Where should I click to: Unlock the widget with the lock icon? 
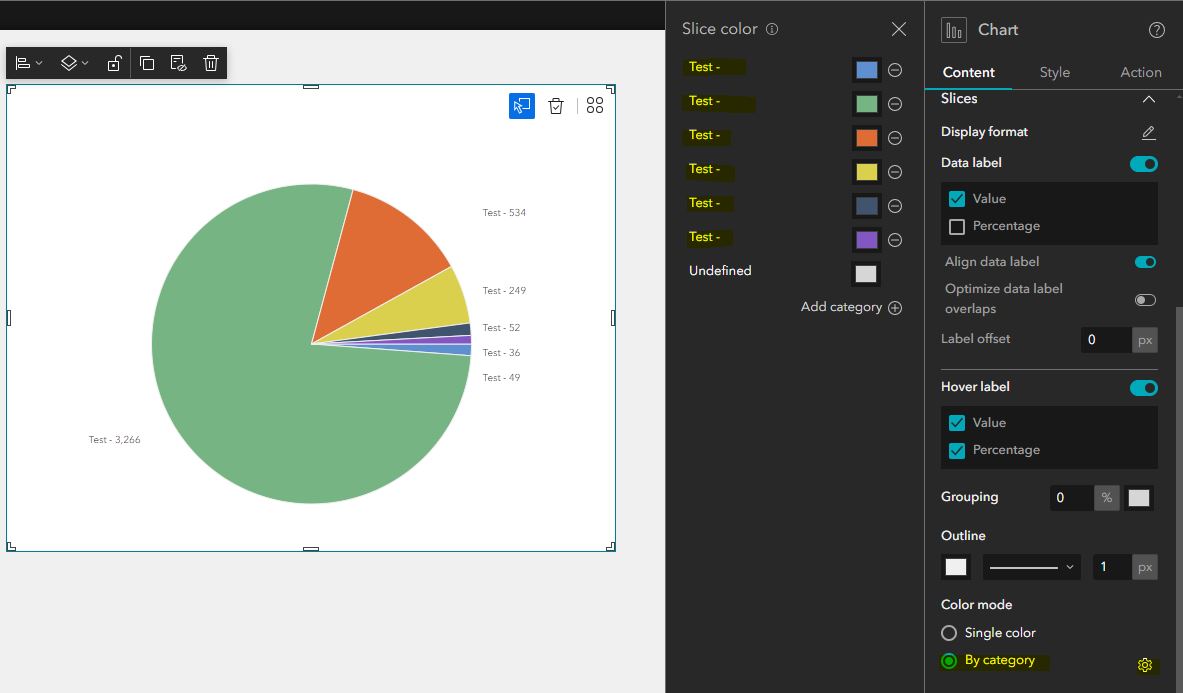[x=114, y=62]
